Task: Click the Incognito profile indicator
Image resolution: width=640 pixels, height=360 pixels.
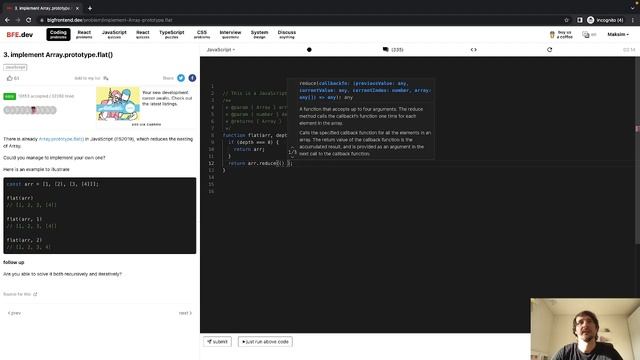Action: click(x=605, y=20)
